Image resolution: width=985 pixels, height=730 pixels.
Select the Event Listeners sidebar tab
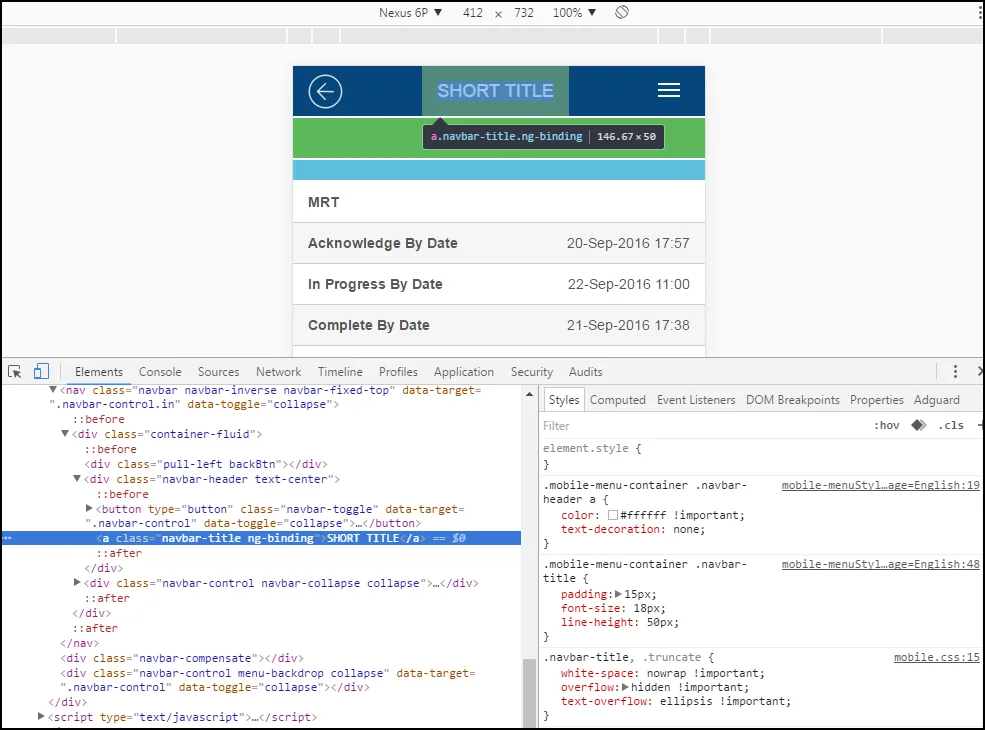(x=696, y=400)
